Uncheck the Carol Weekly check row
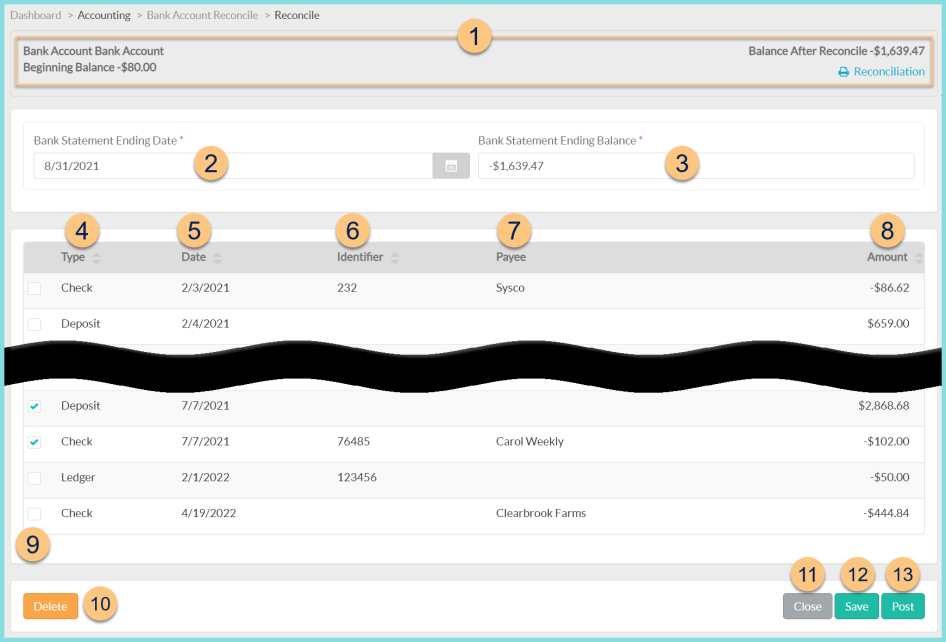Screen dimensions: 946x642 tap(36, 441)
